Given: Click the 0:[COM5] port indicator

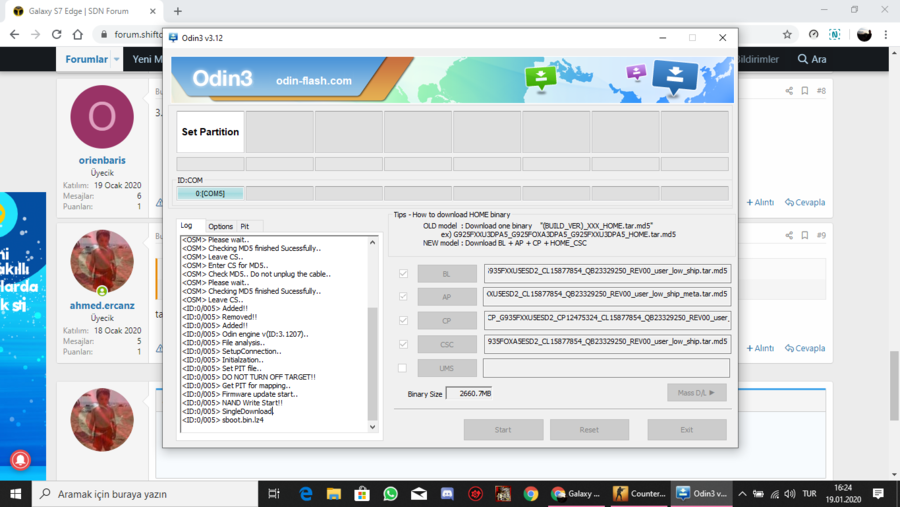Looking at the screenshot, I should (x=210, y=193).
